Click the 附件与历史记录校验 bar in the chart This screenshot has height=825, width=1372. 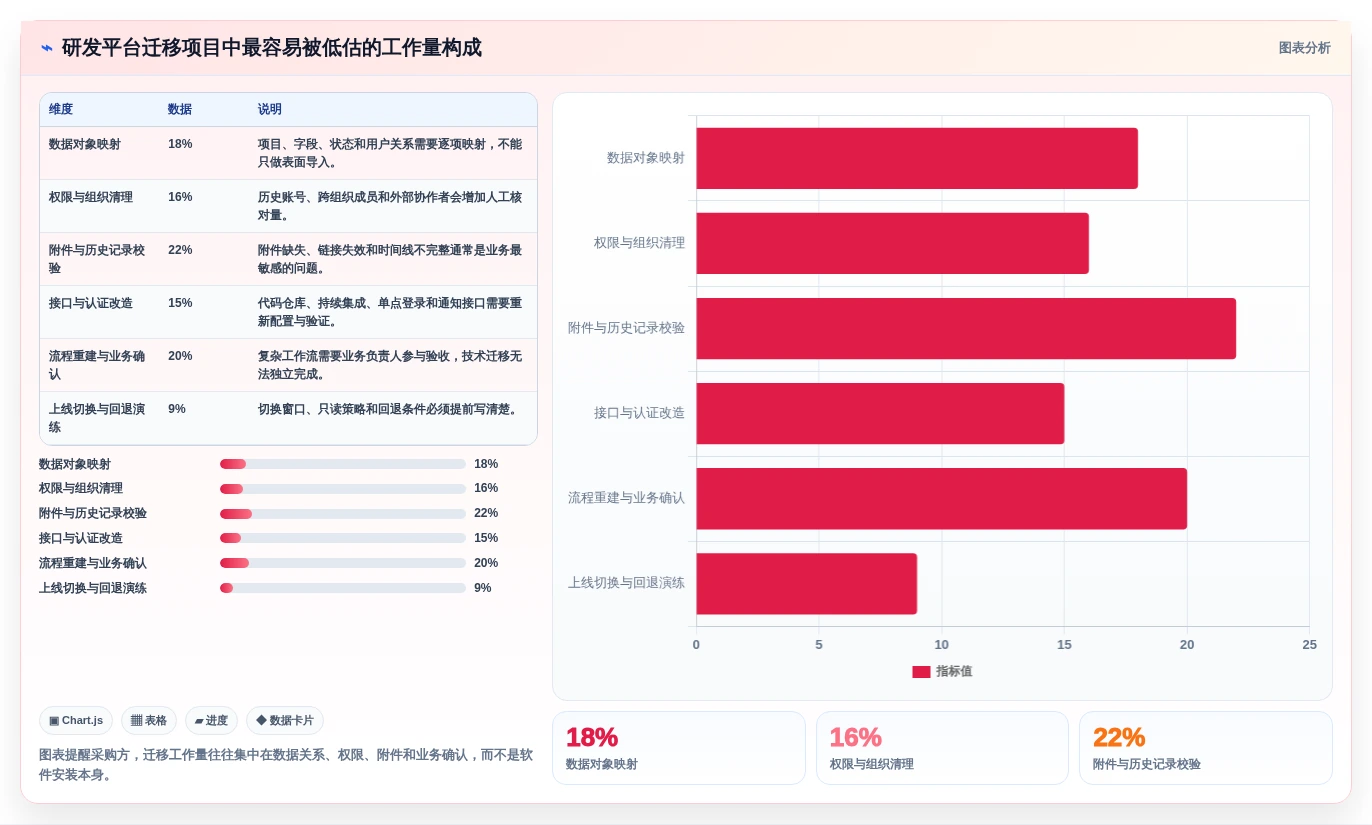[x=966, y=328]
